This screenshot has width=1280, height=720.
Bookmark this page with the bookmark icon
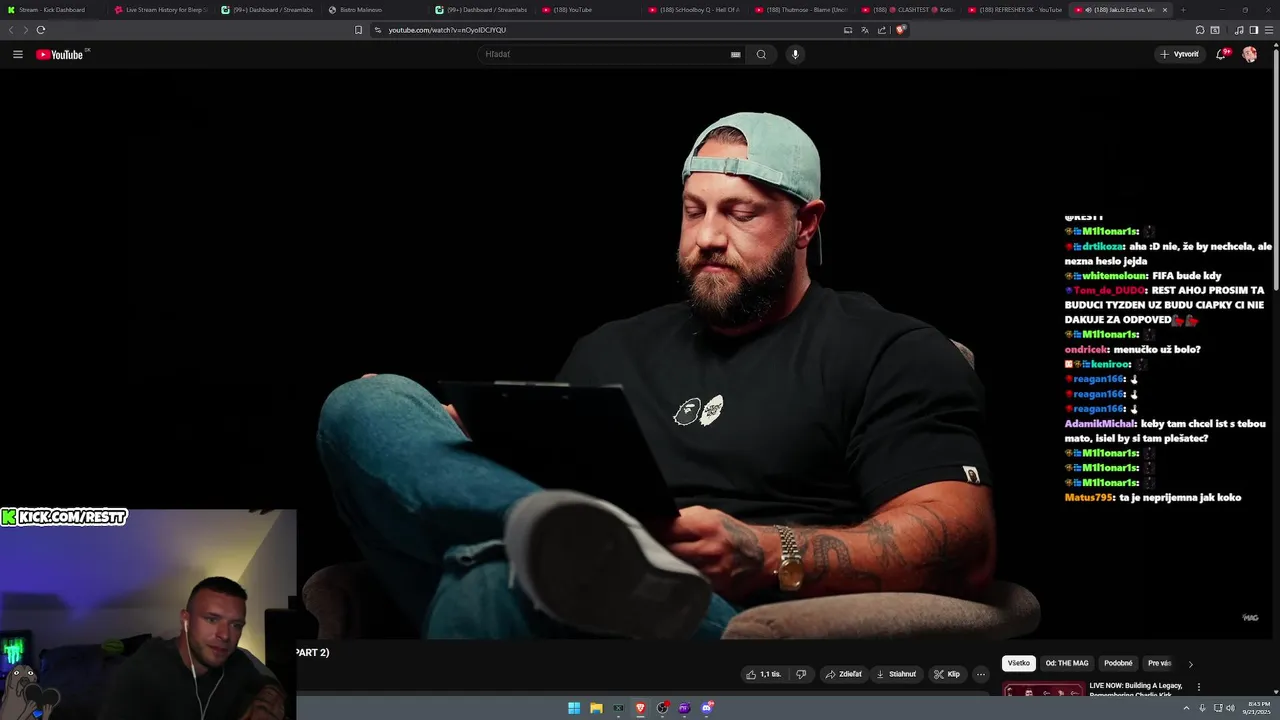(359, 30)
